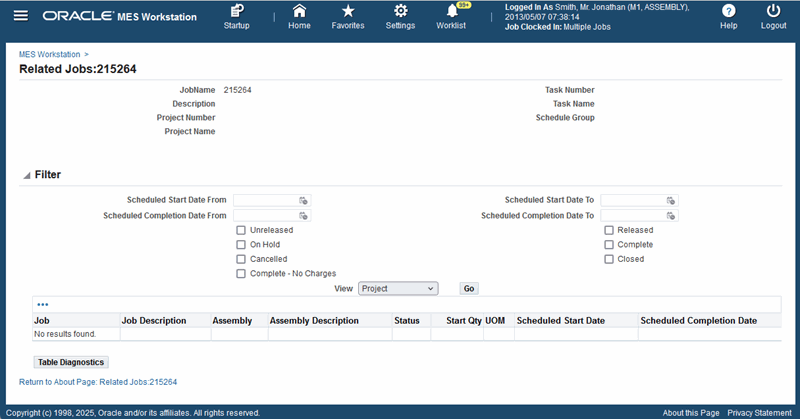Open calendar for Scheduled Start Date From

click(304, 201)
